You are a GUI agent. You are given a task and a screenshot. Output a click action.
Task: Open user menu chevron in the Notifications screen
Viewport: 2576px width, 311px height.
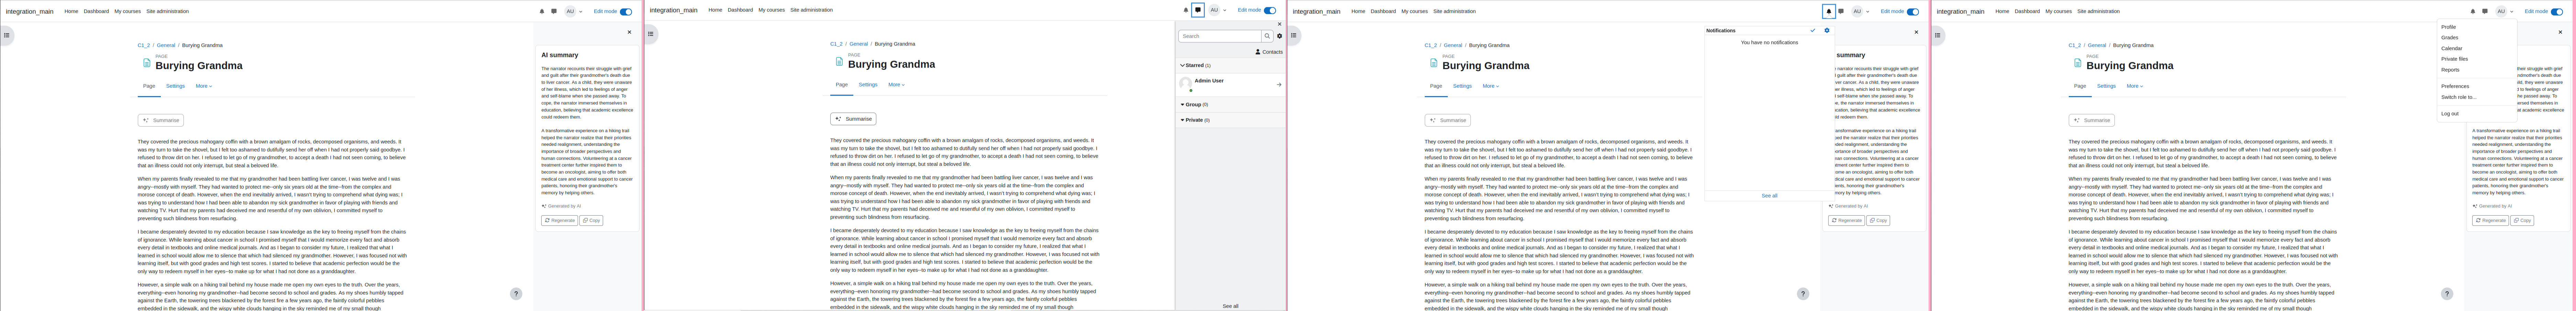[x=1868, y=12]
